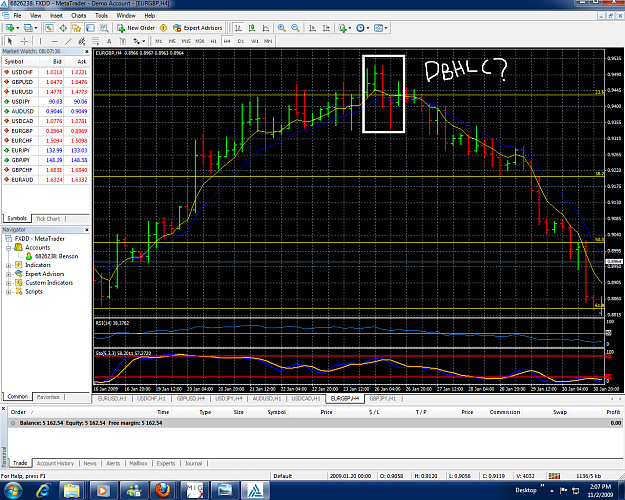
Task: Launch MetaEditor with the yellow diamond icon
Action: [163, 28]
